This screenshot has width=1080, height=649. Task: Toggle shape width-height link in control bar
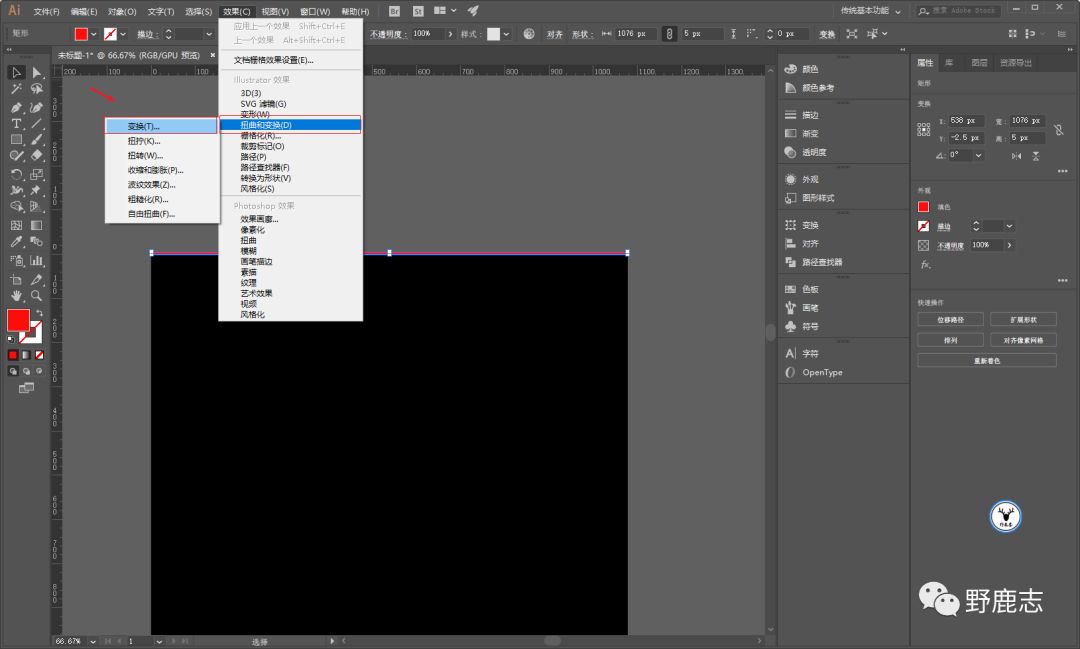point(669,34)
